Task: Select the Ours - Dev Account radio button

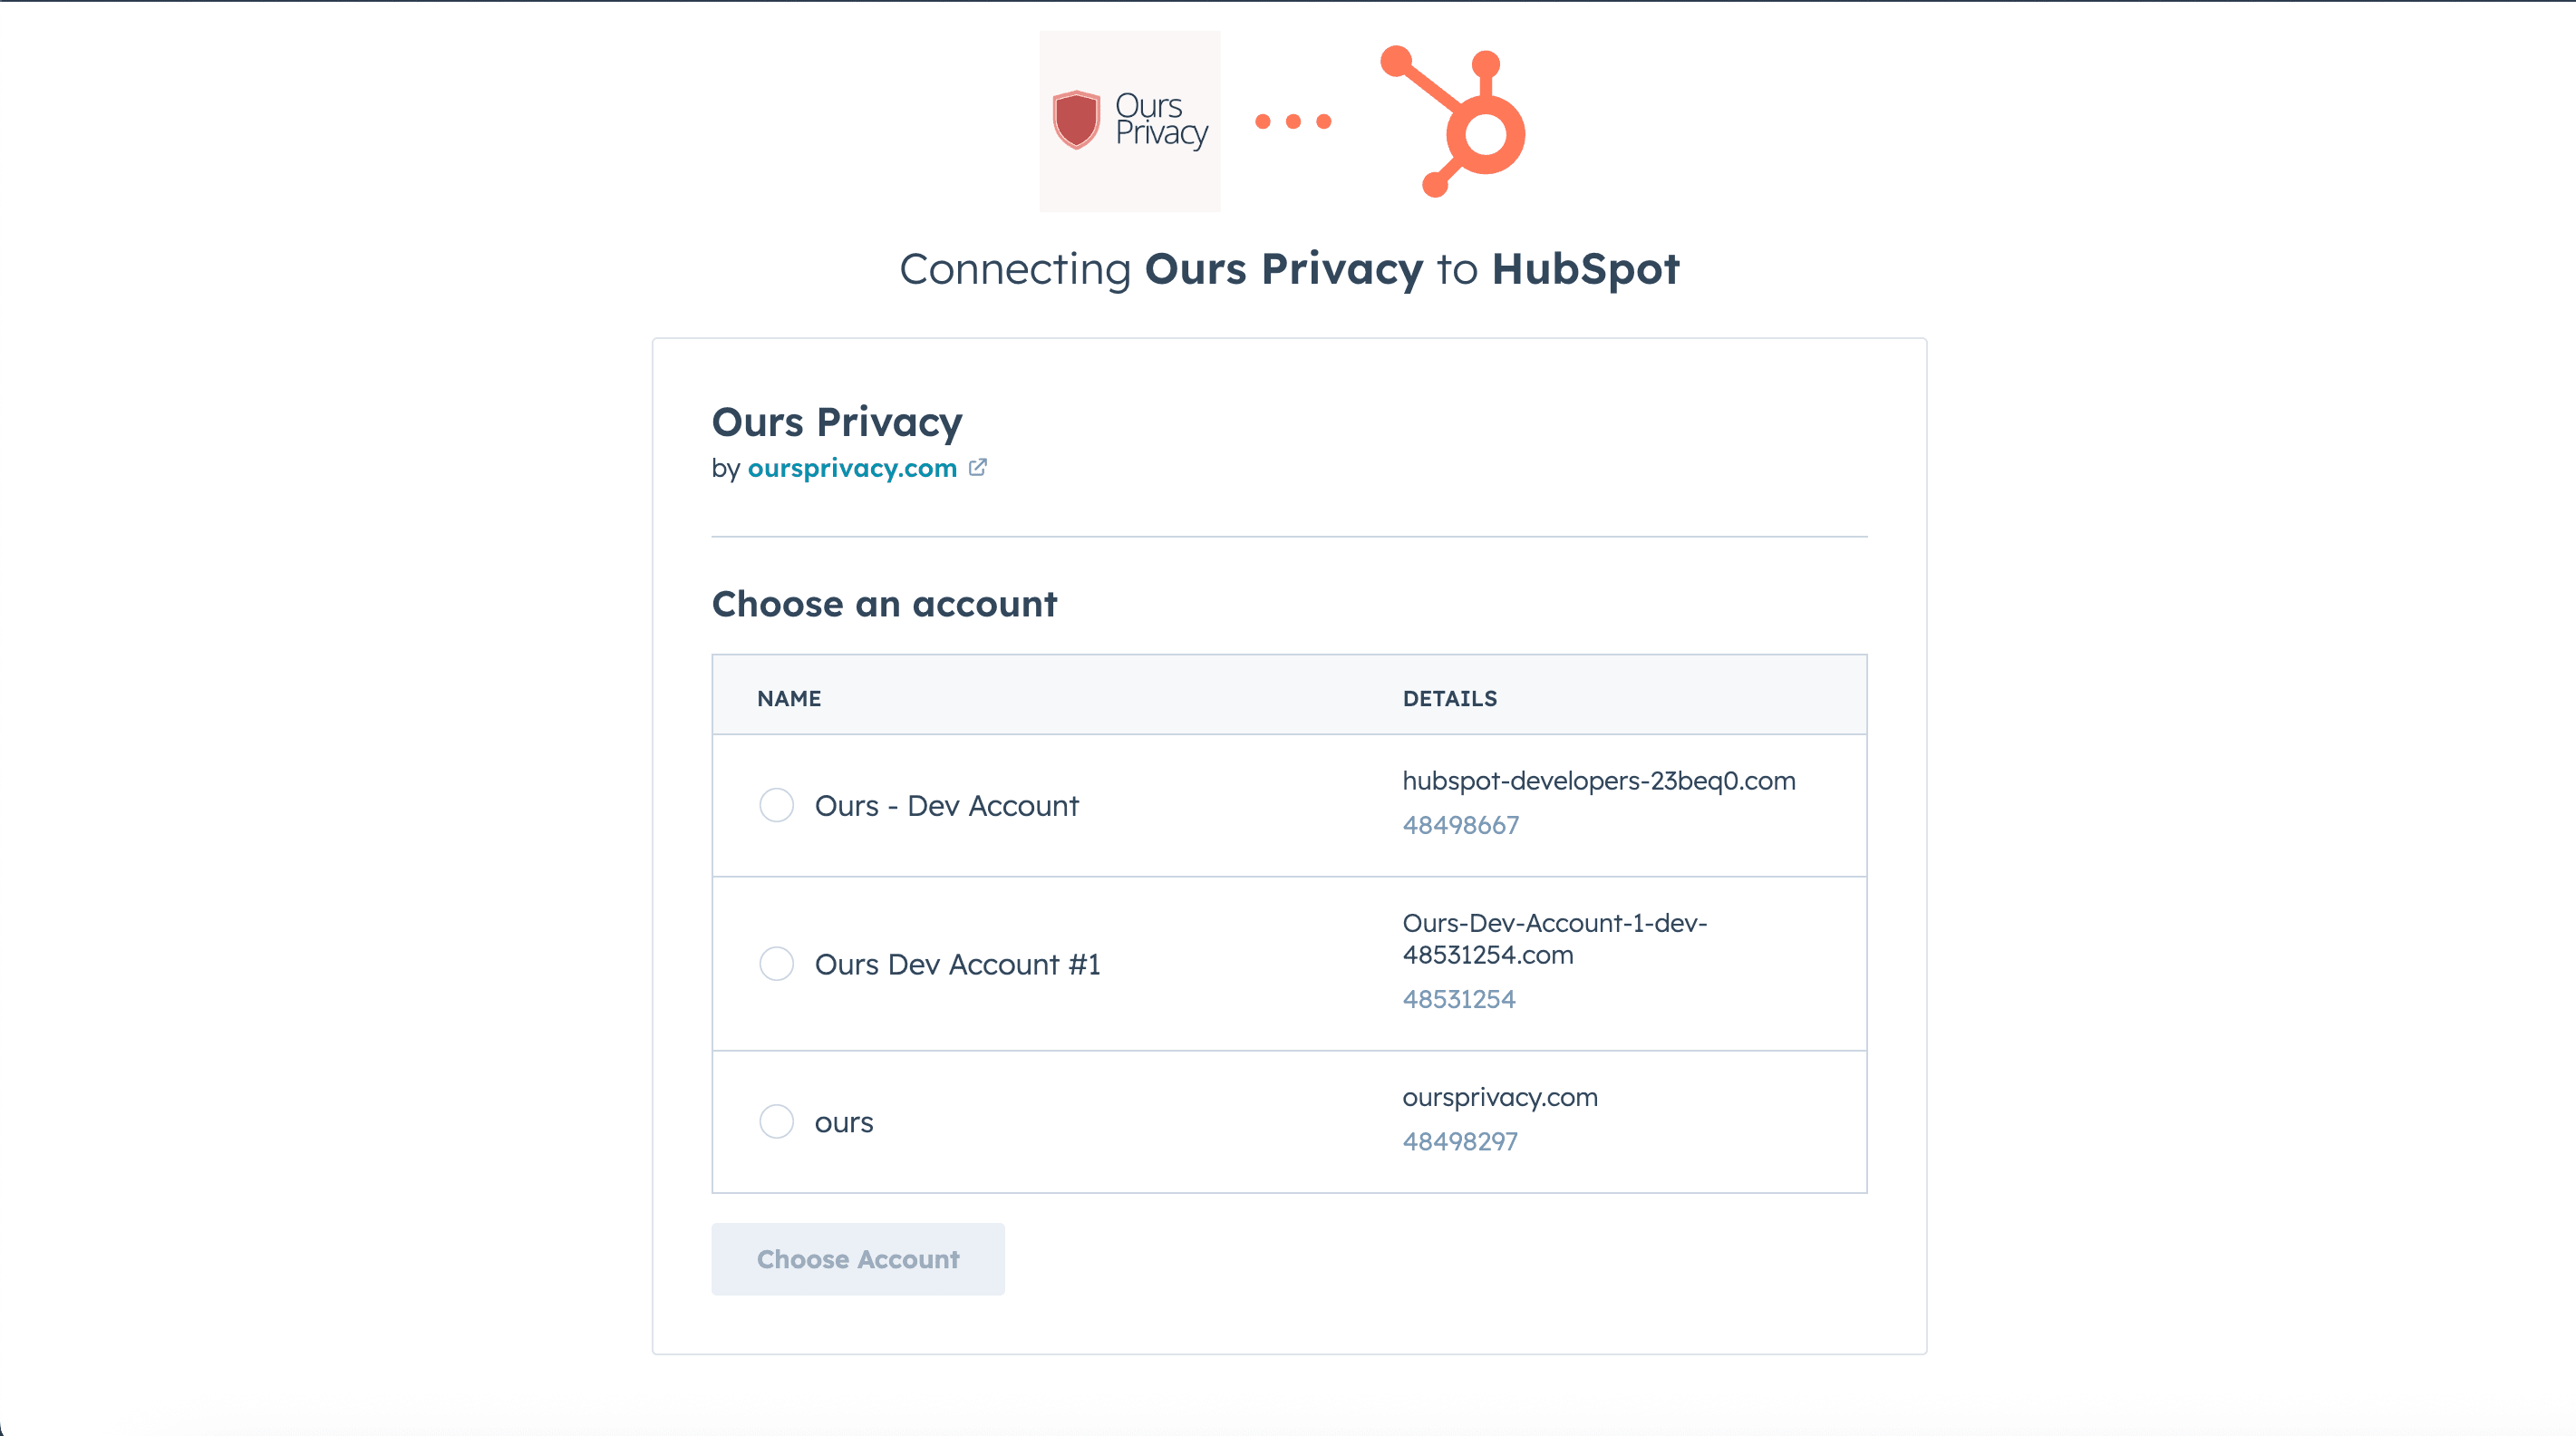Action: click(776, 805)
